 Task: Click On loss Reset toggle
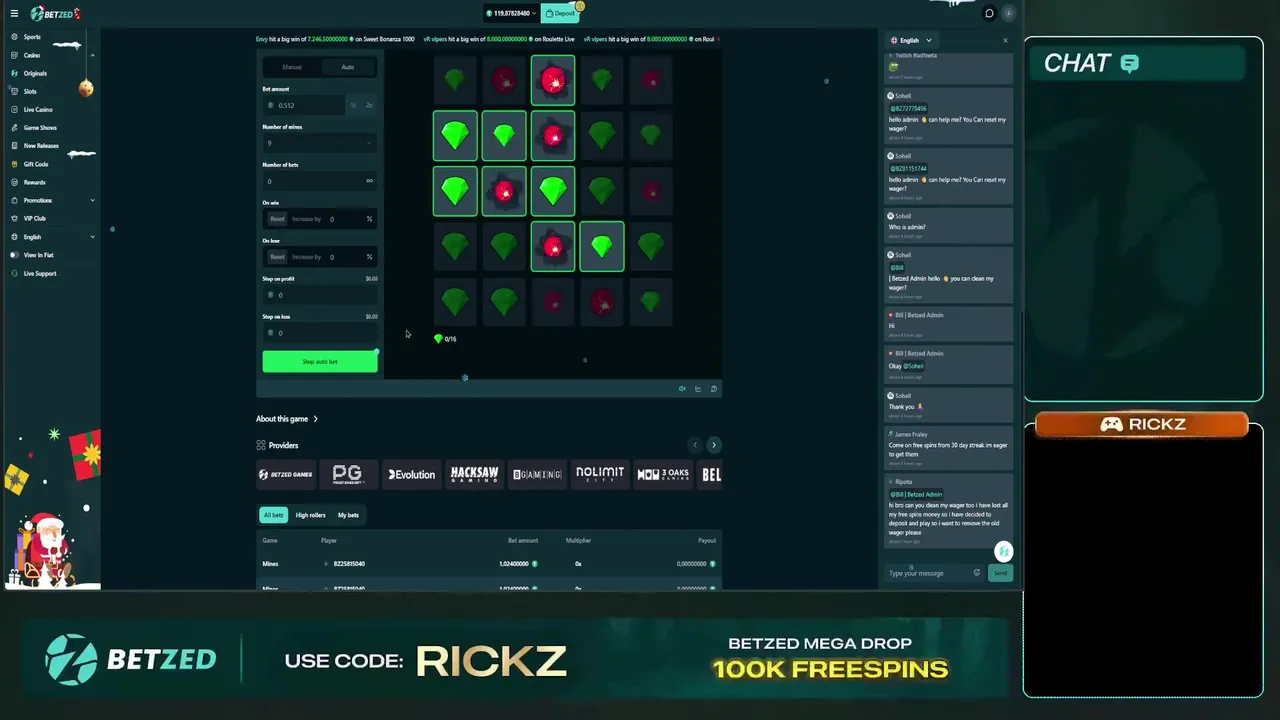[277, 257]
